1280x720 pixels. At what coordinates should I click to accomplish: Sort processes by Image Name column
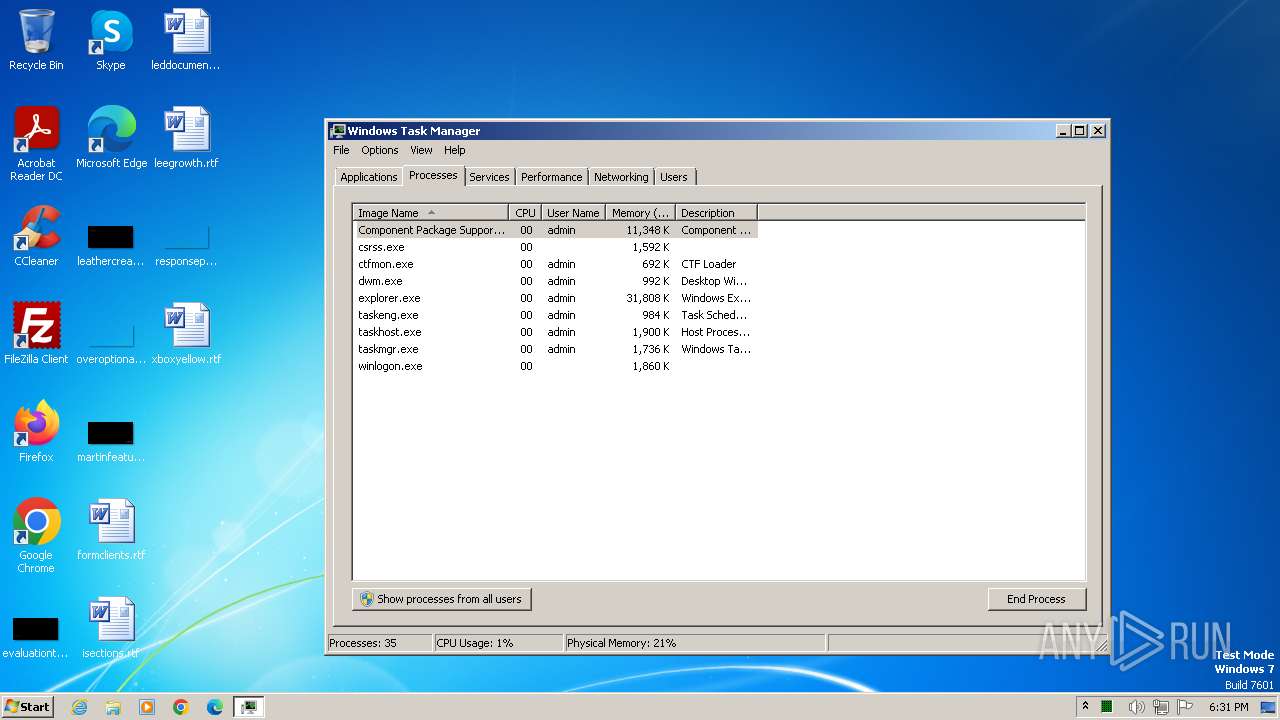coord(430,213)
